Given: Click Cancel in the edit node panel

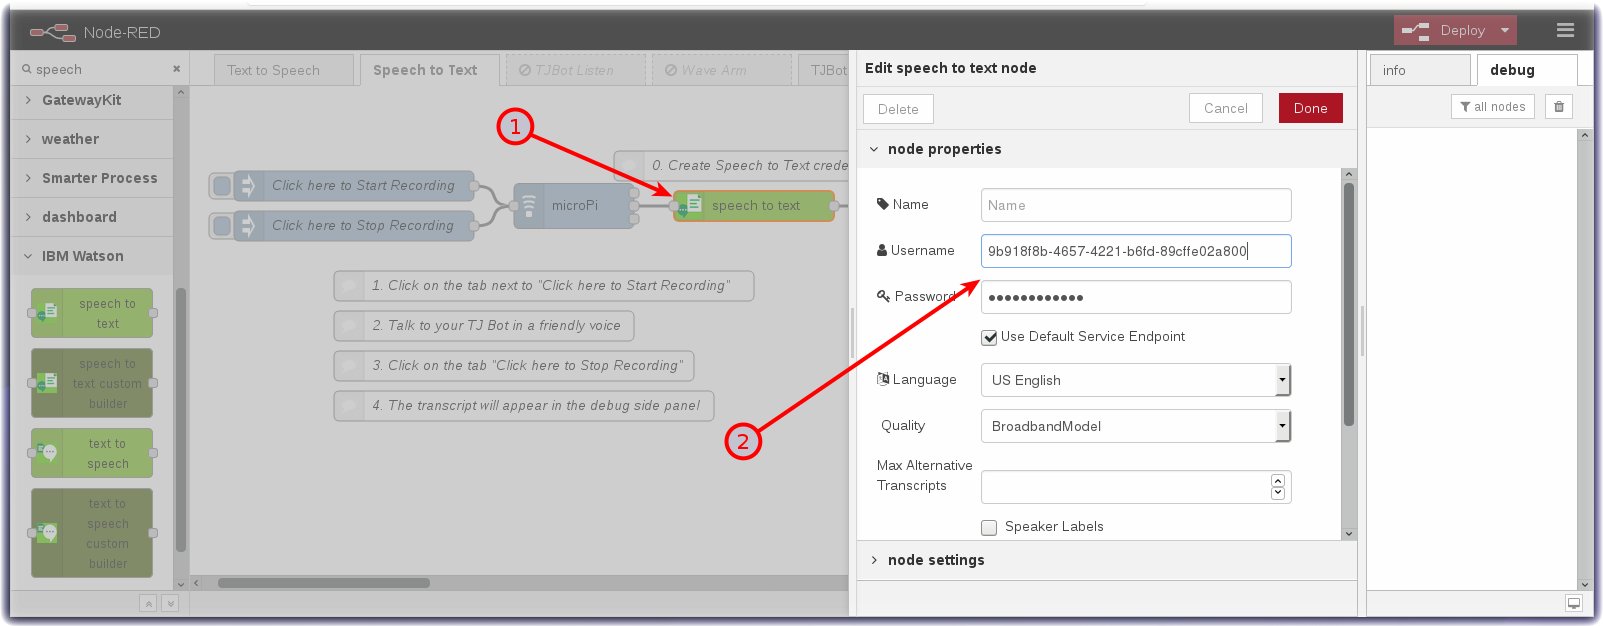Looking at the screenshot, I should pyautogui.click(x=1226, y=108).
